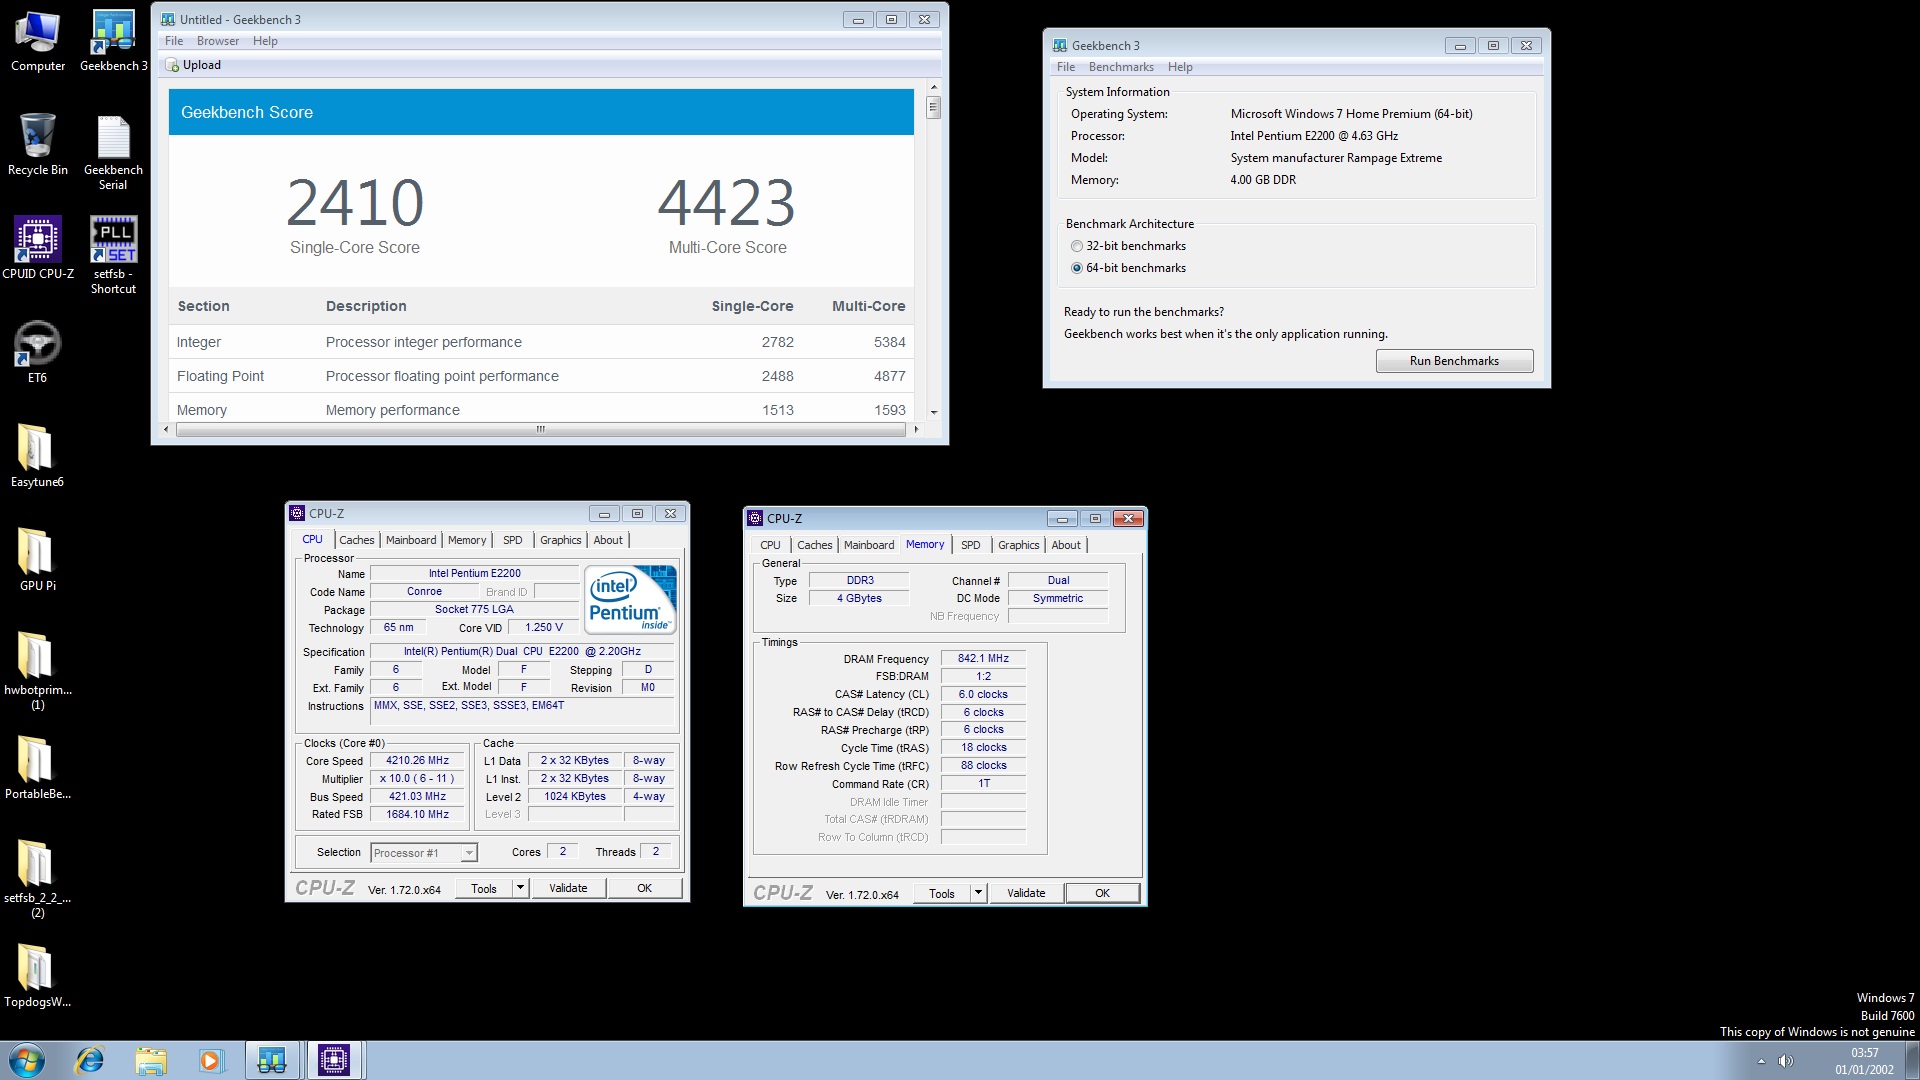The height and width of the screenshot is (1080, 1920).
Task: Select the ET6 desktop shortcut
Action: click(x=37, y=352)
